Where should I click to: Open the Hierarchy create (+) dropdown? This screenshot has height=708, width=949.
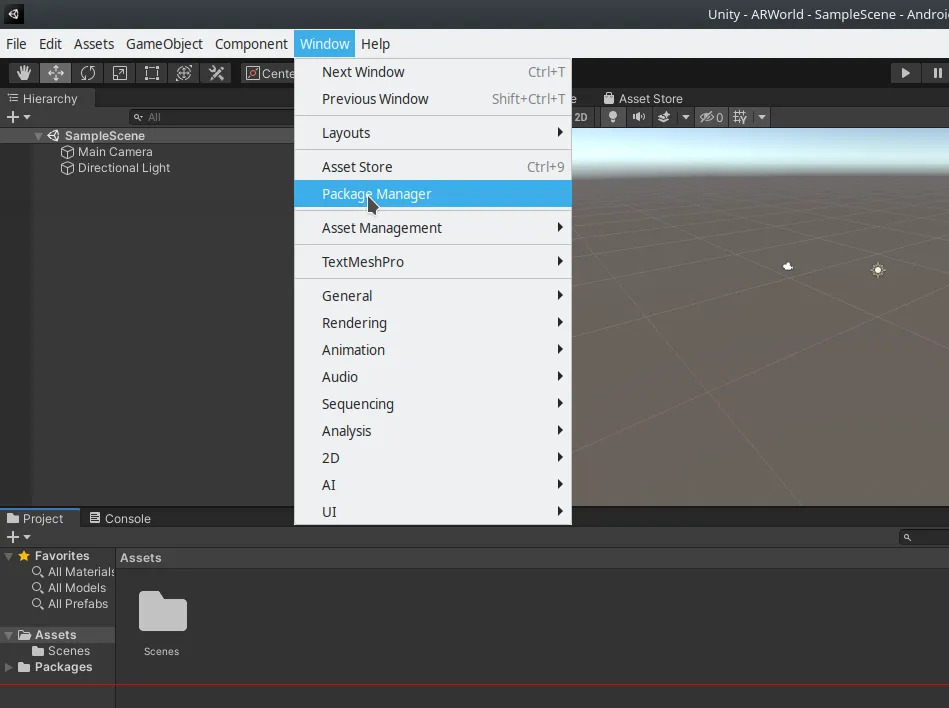tap(18, 117)
